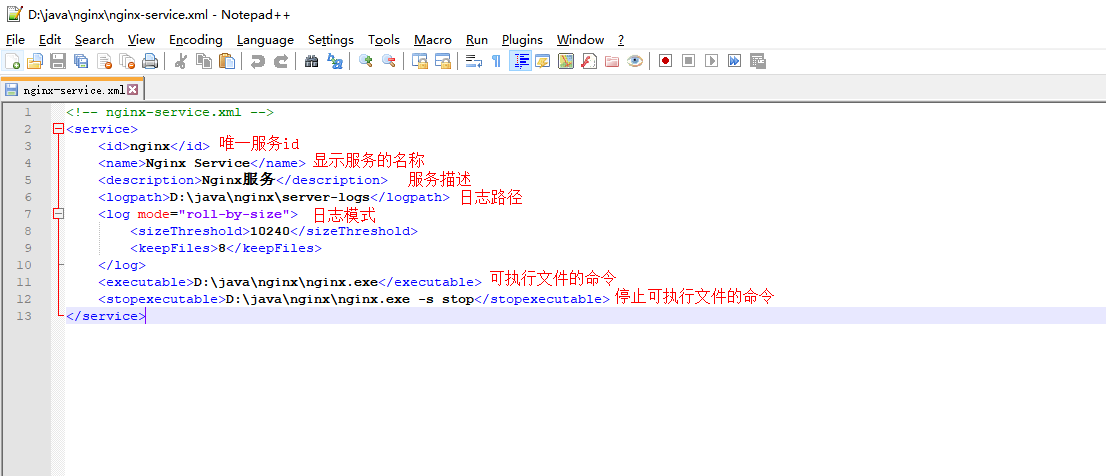Click the executable path D:\java\nginx\nginx.exe on line 11
This screenshot has height=476, width=1106.
pyautogui.click(x=286, y=282)
